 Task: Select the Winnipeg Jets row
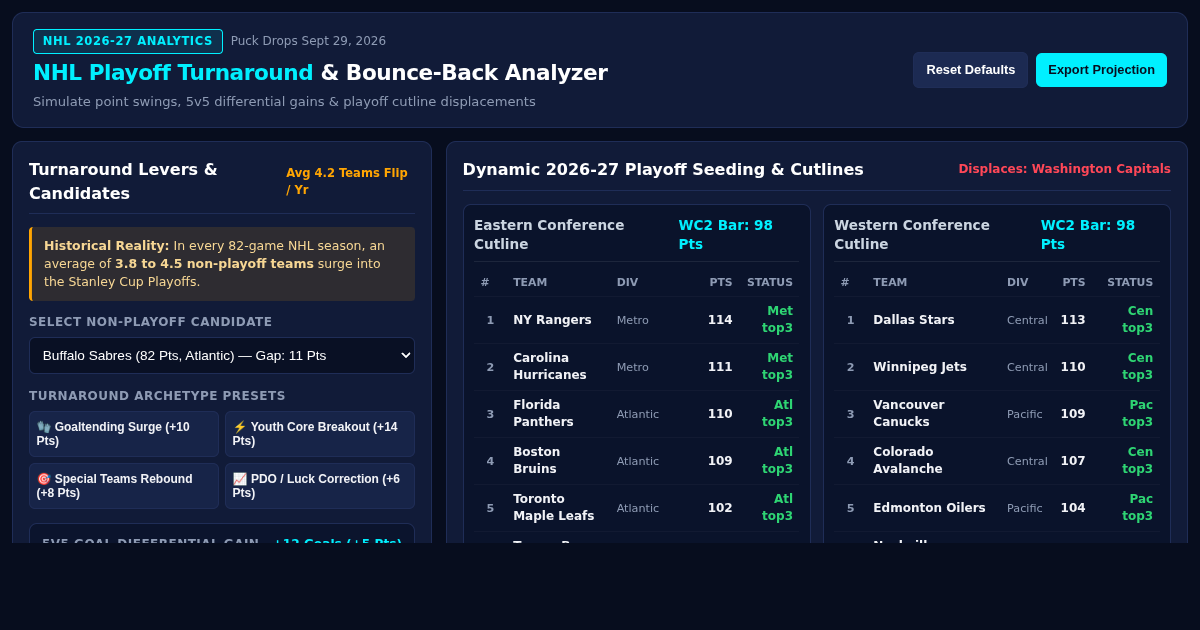tap(997, 367)
